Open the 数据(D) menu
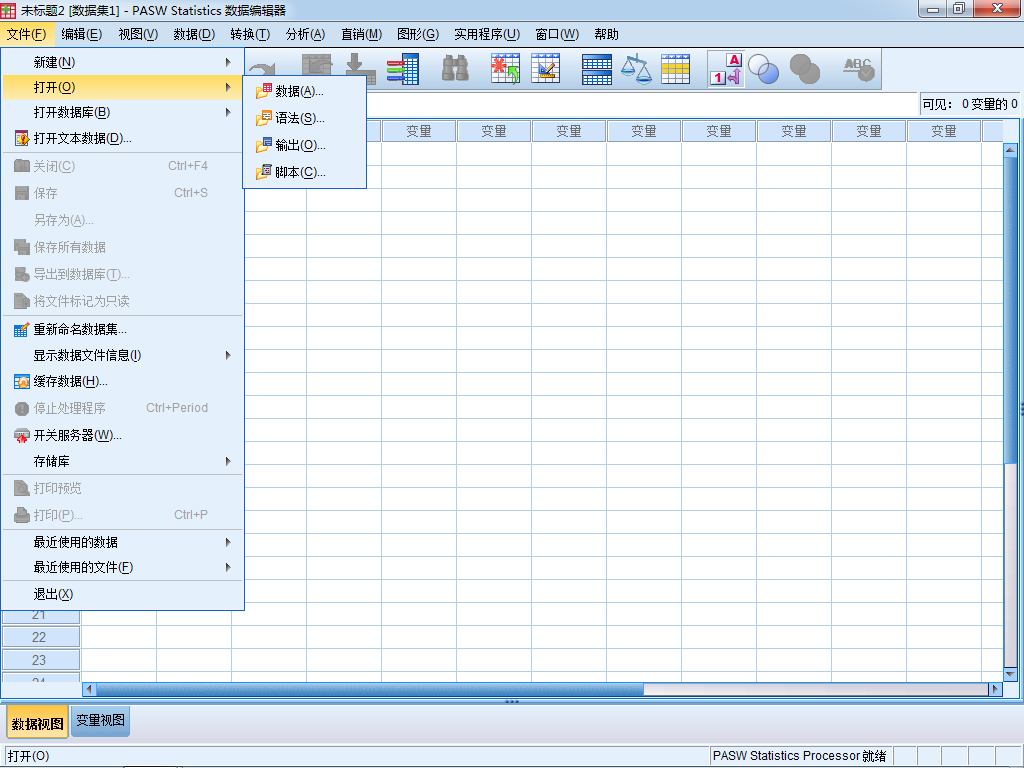This screenshot has height=768, width=1024. [194, 34]
